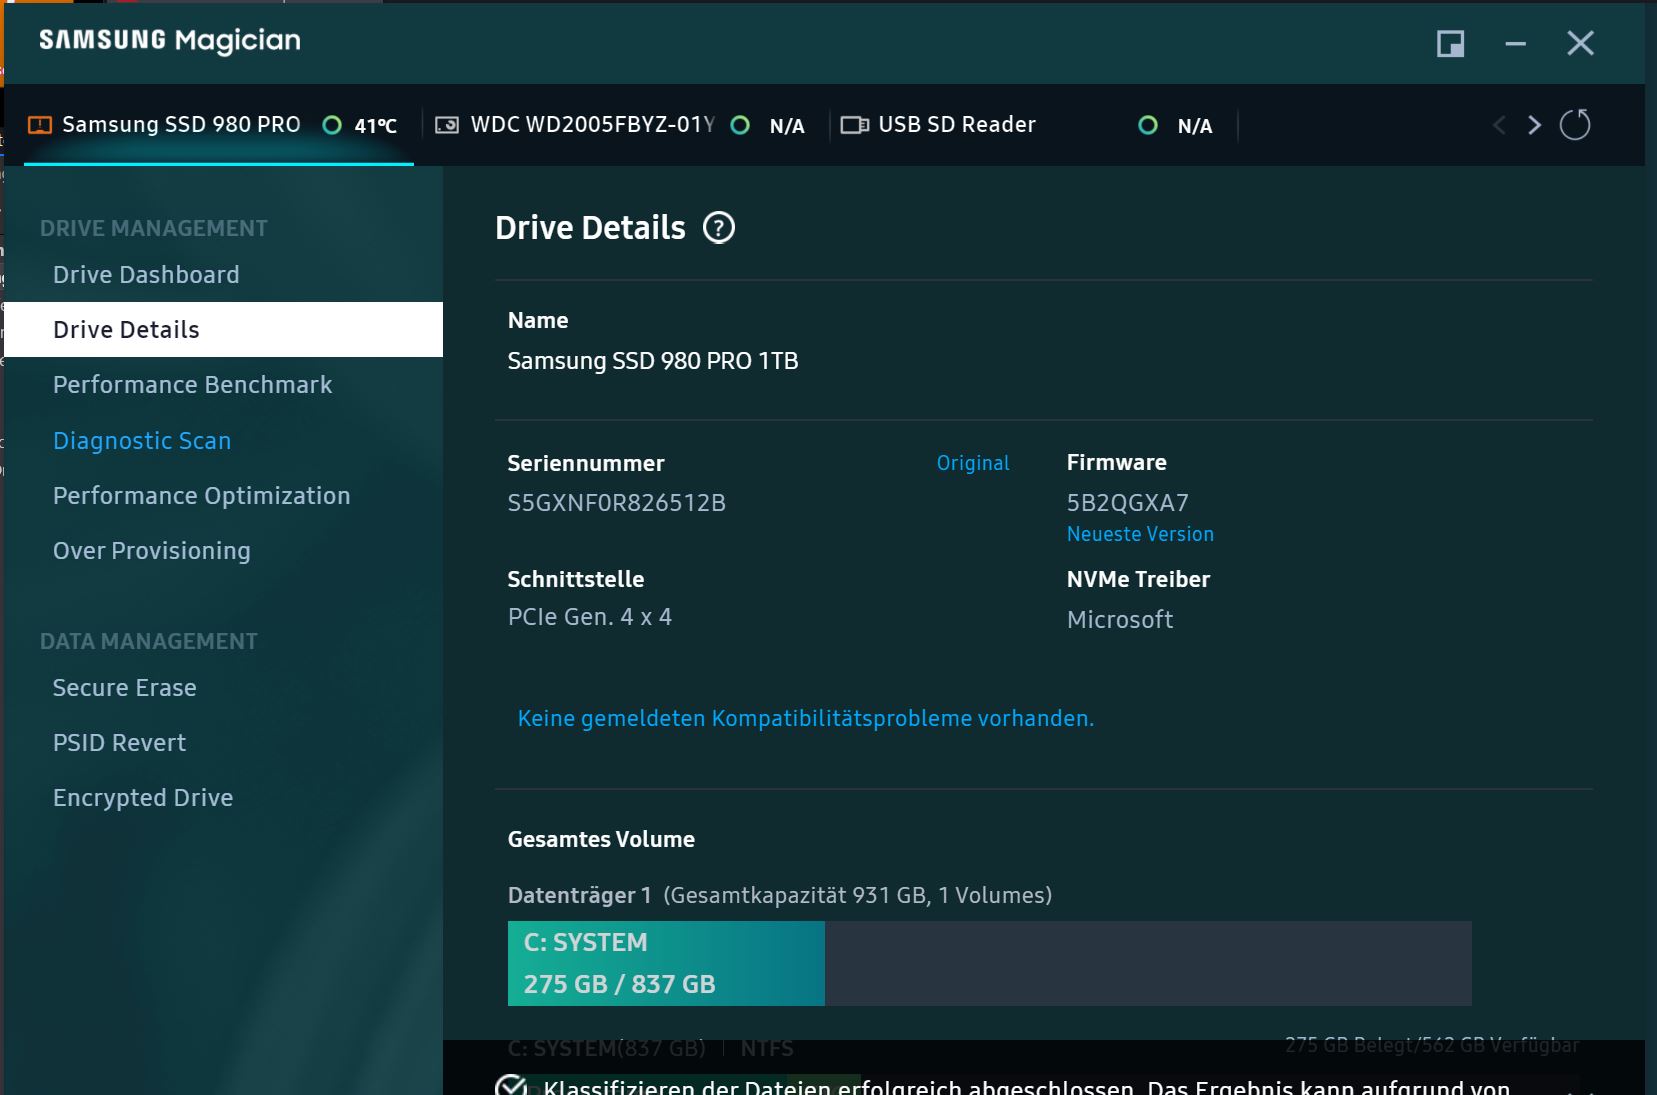Open Drive Details in sidebar
The width and height of the screenshot is (1657, 1095).
(224, 330)
